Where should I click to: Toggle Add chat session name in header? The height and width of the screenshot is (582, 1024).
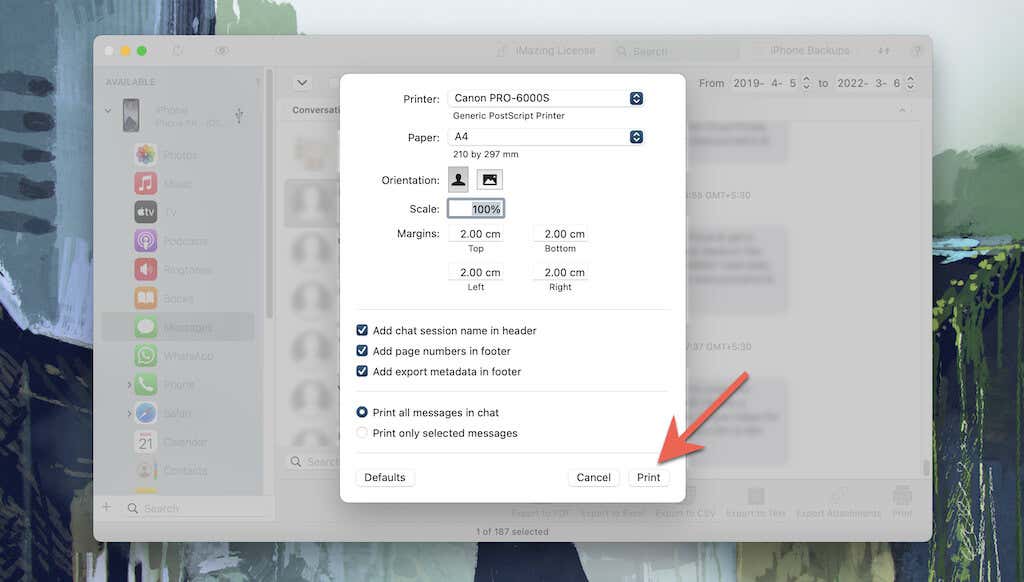[362, 331]
